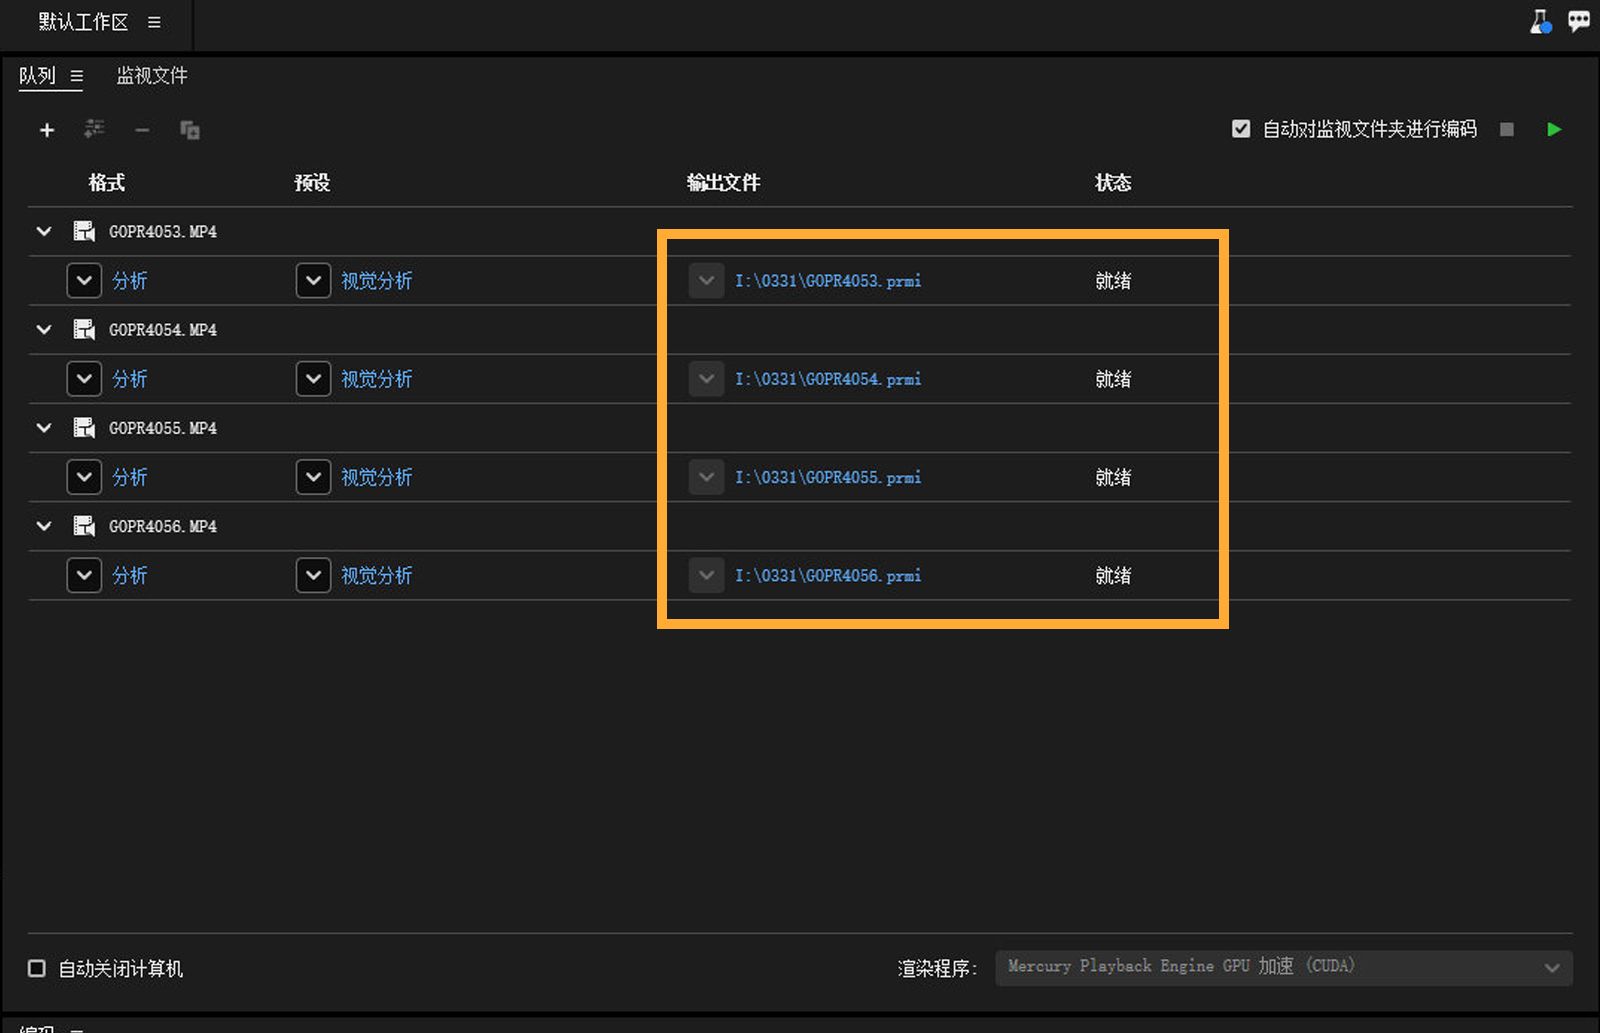Add a source with the plus icon
1600x1033 pixels.
(47, 130)
